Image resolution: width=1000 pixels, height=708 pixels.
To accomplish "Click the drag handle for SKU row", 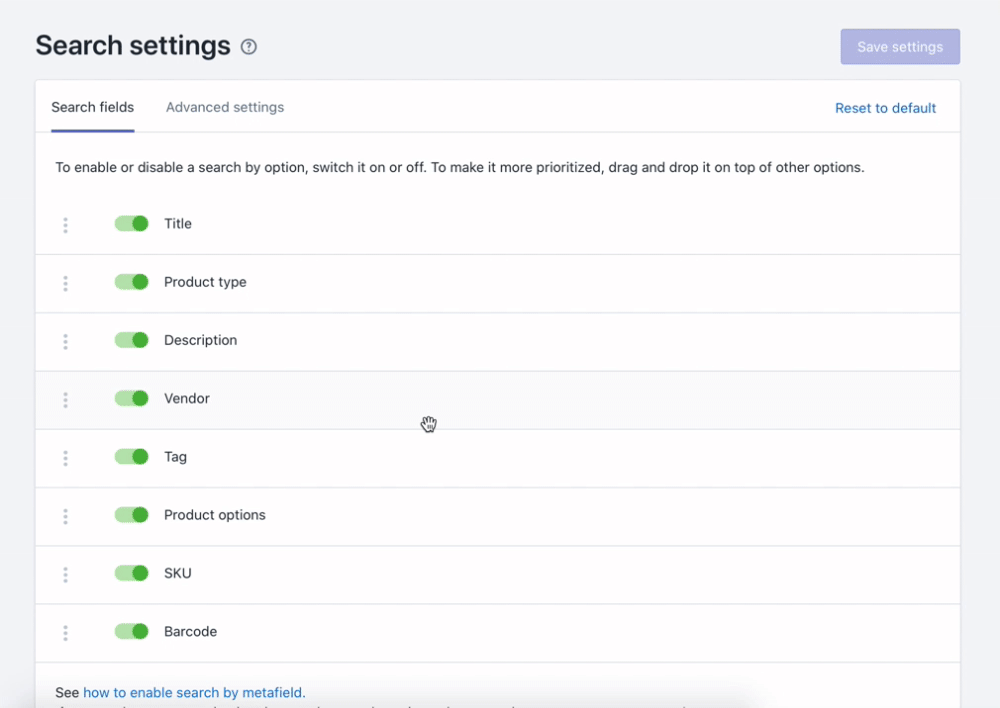I will (x=66, y=574).
